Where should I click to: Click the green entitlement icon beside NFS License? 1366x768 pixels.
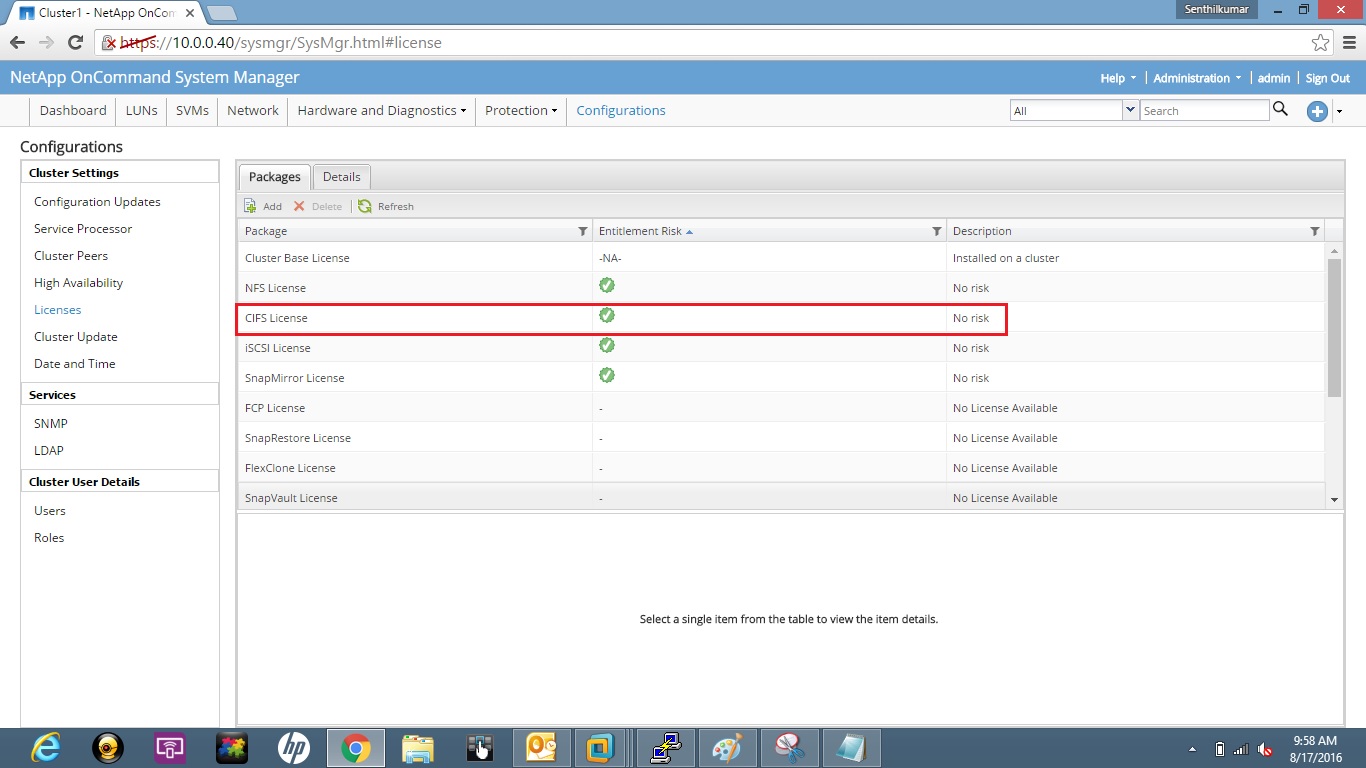(606, 288)
